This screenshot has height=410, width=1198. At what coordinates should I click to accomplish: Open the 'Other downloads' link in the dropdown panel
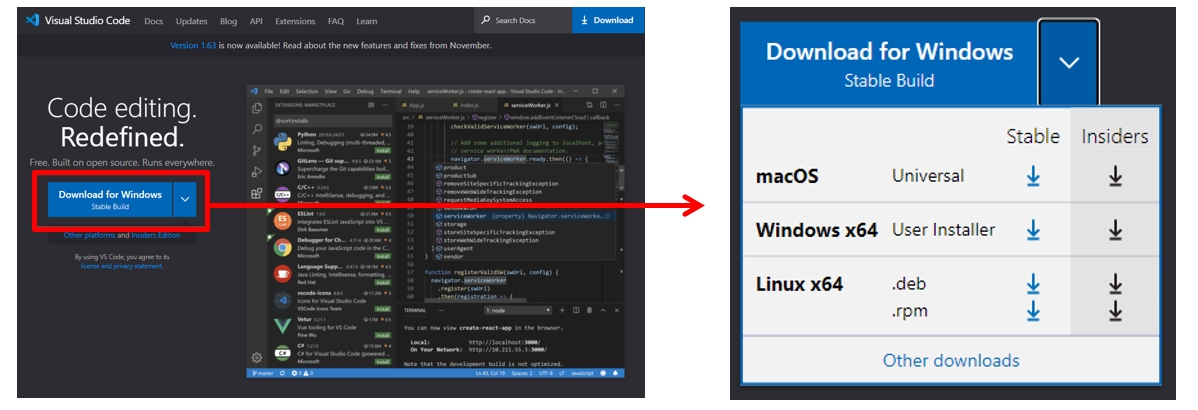coord(950,360)
